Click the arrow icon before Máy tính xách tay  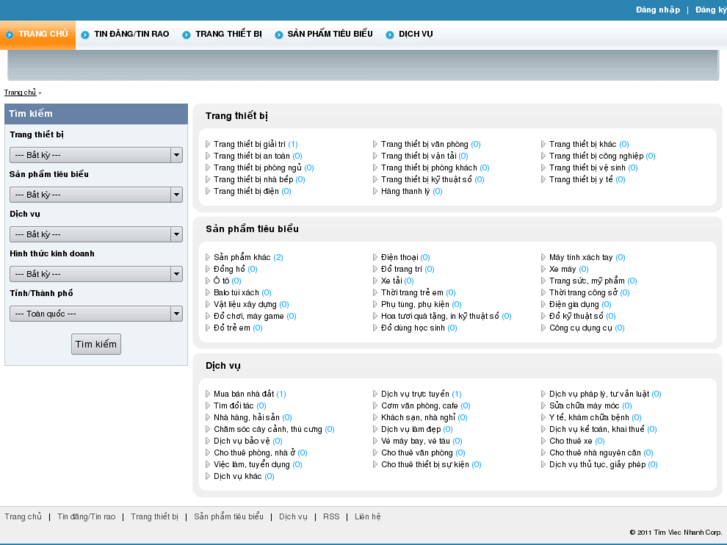tap(543, 257)
